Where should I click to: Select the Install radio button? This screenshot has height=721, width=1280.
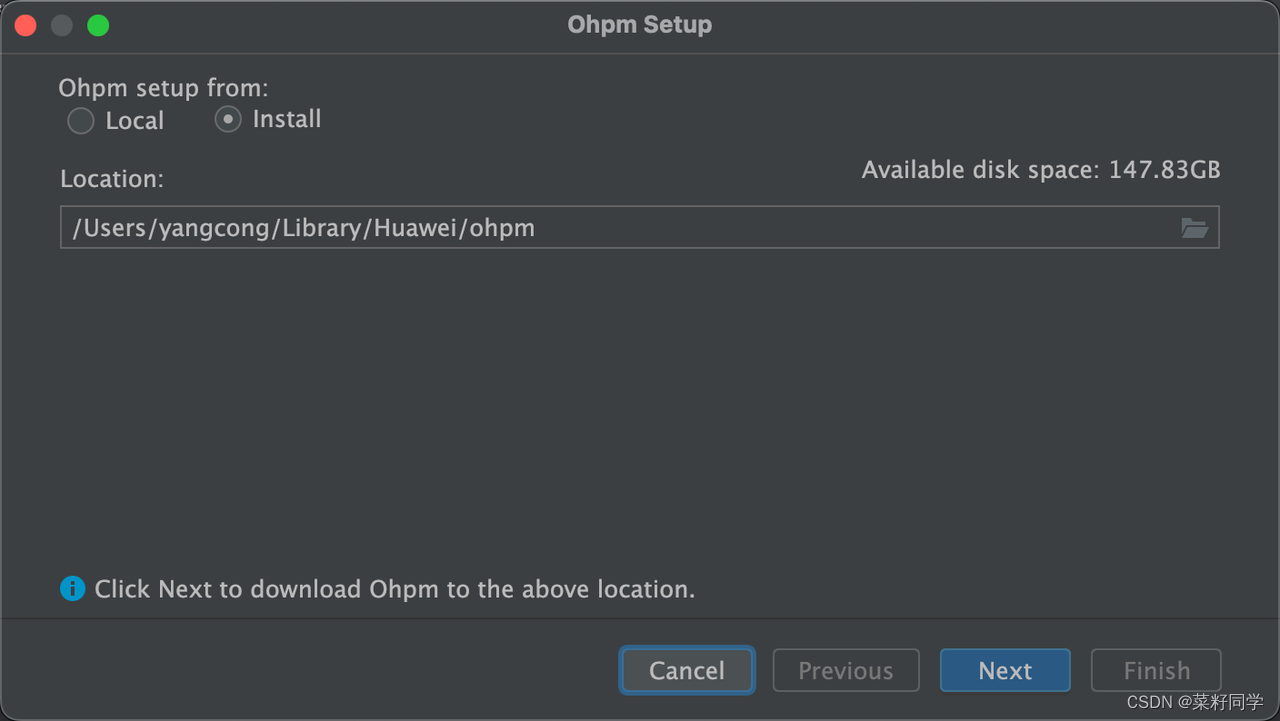pyautogui.click(x=228, y=120)
